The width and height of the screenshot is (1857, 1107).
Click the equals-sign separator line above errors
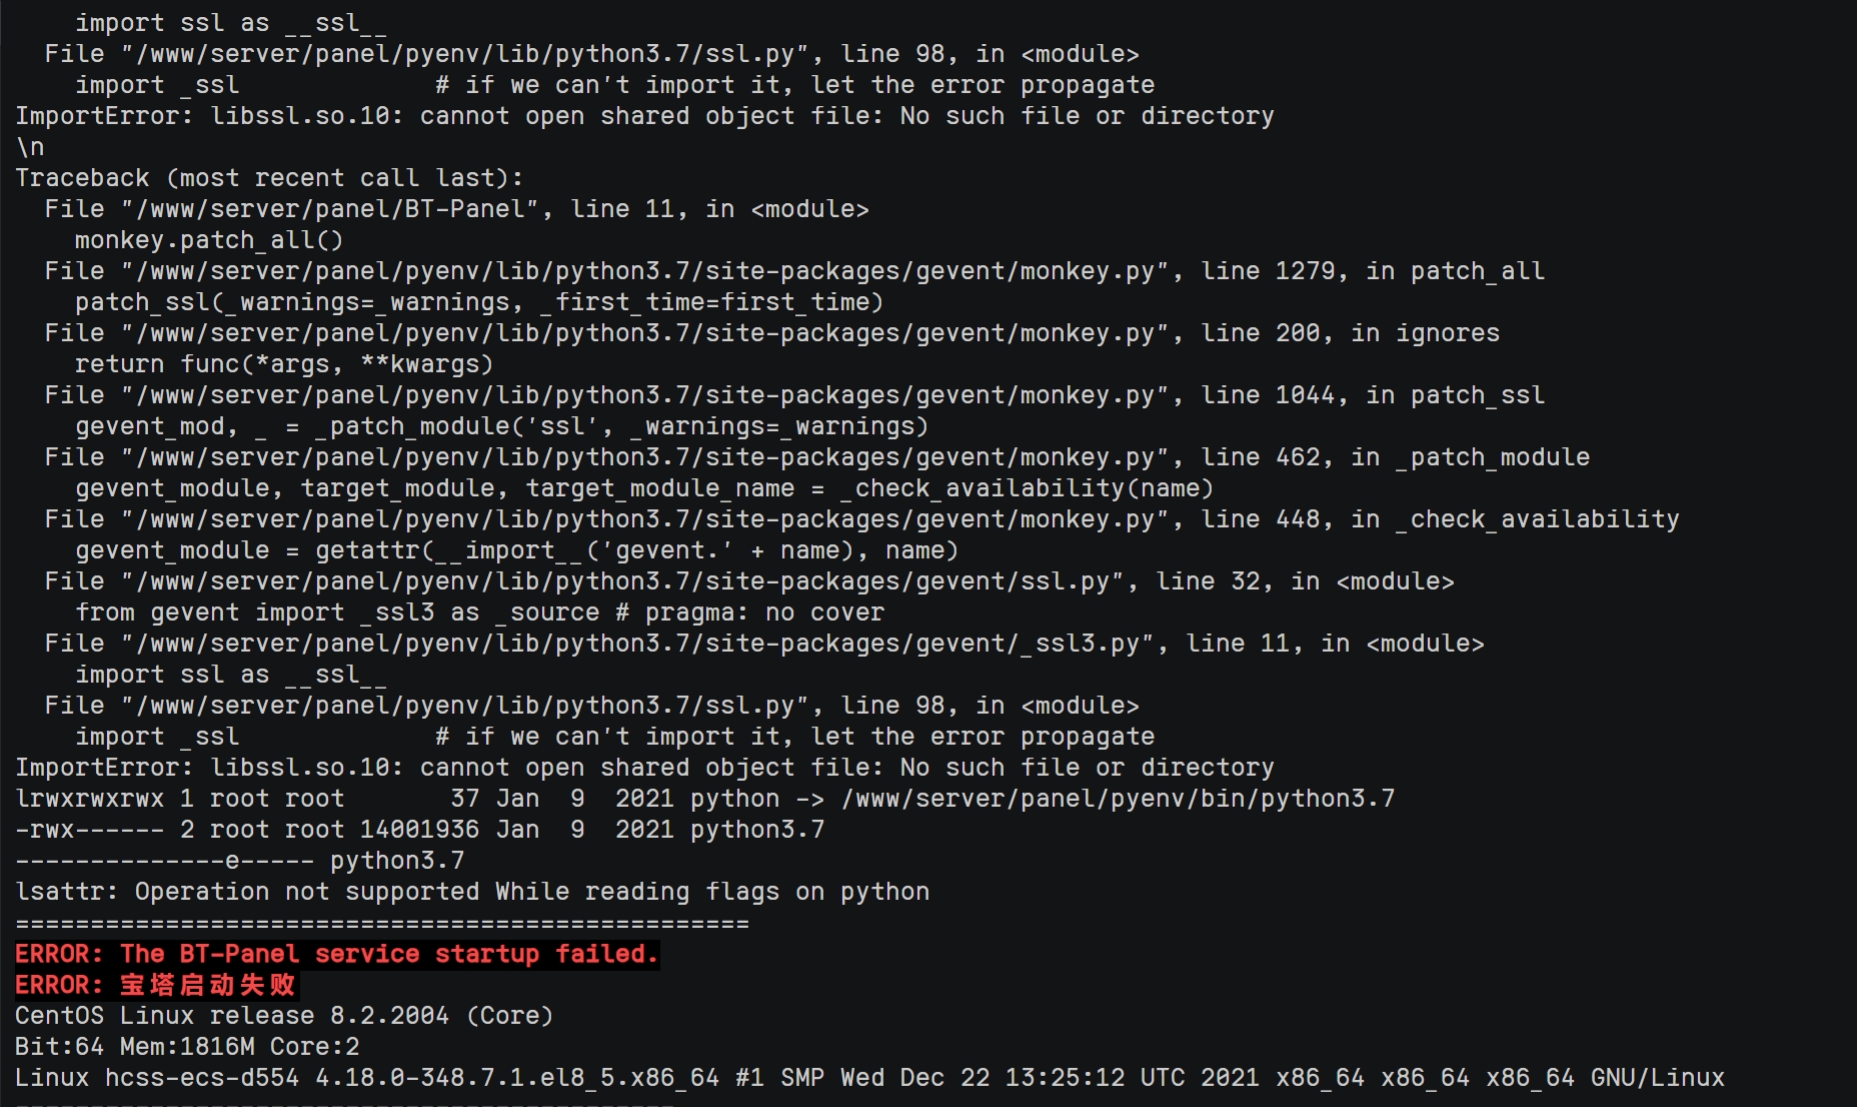(x=382, y=923)
